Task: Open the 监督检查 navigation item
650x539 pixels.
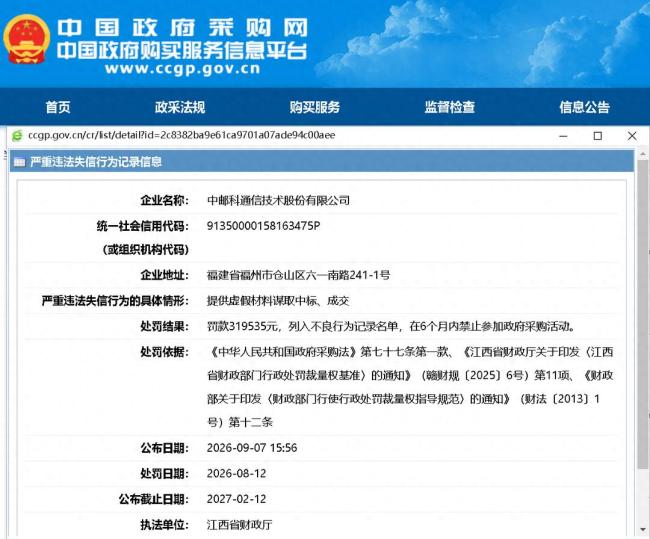Action: (x=450, y=107)
